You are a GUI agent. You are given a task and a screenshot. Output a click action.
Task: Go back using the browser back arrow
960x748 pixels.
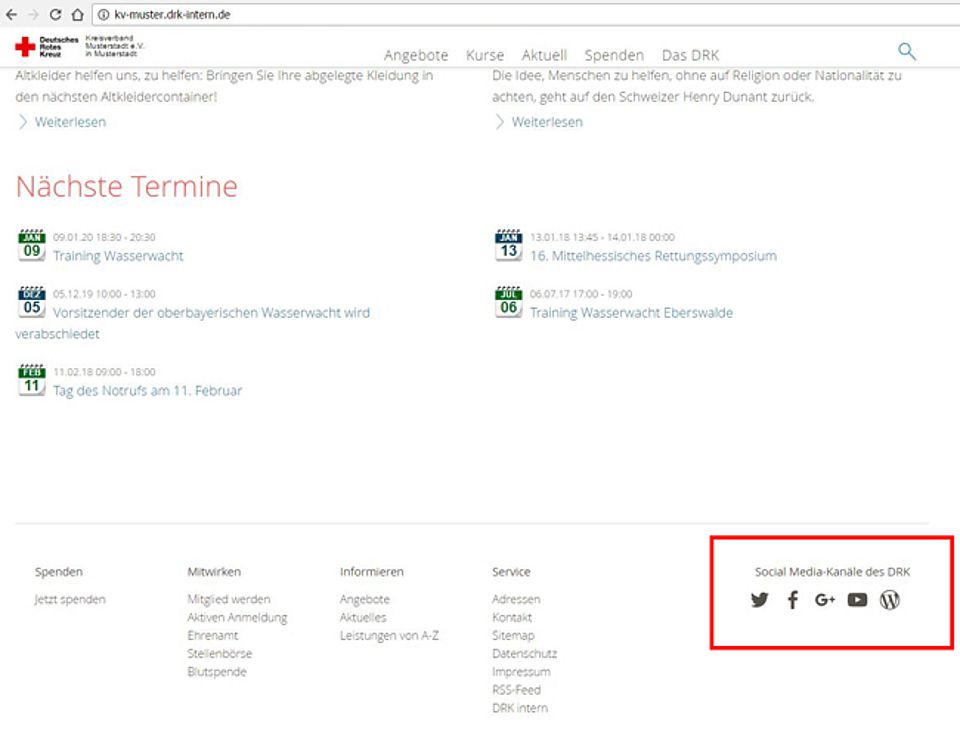pyautogui.click(x=12, y=14)
